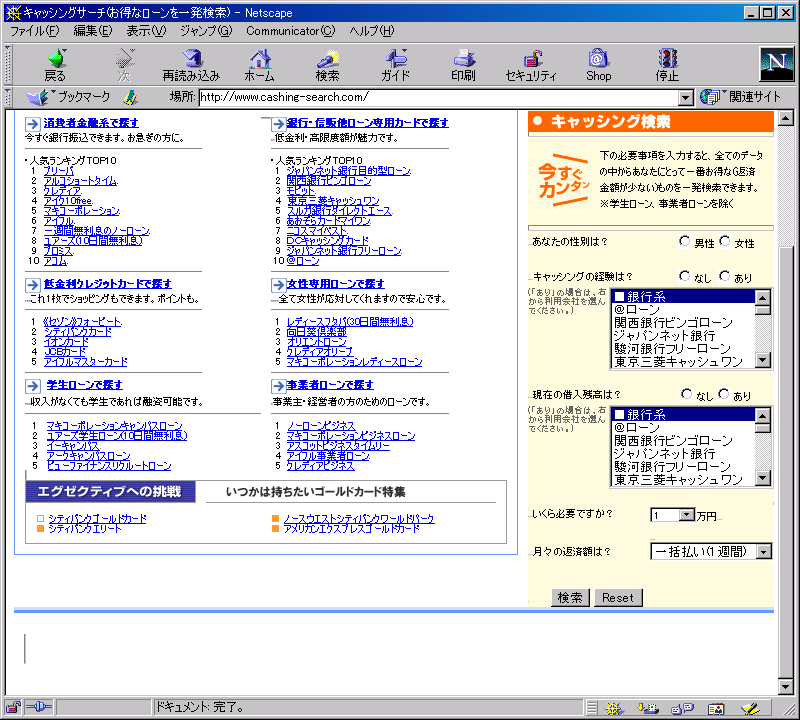Image resolution: width=800 pixels, height=720 pixels.
Task: Open the JCBカード link
Action: point(65,352)
